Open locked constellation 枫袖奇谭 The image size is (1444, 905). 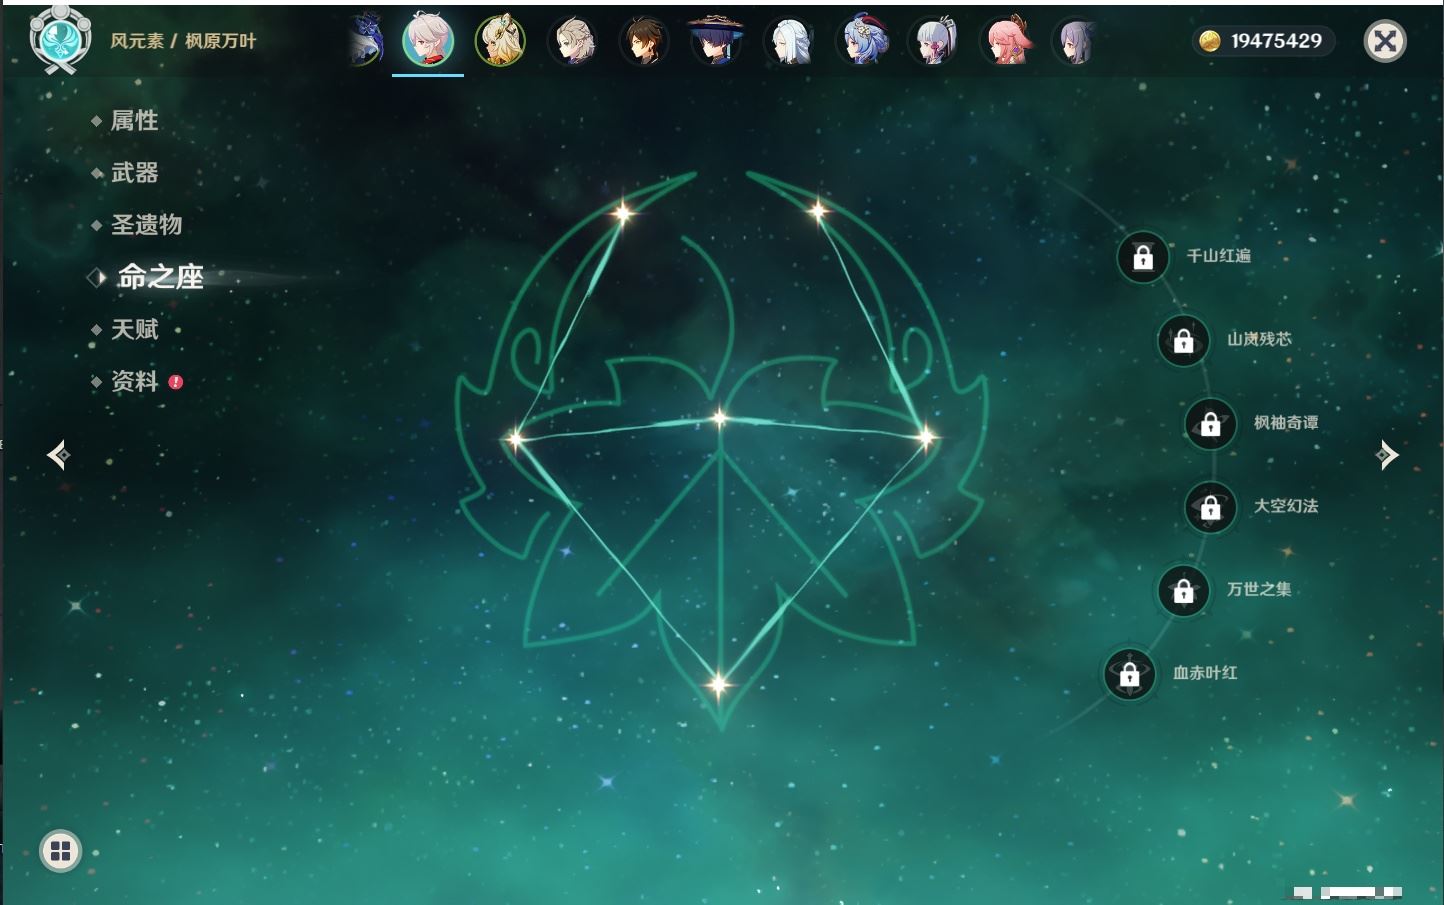click(1211, 424)
